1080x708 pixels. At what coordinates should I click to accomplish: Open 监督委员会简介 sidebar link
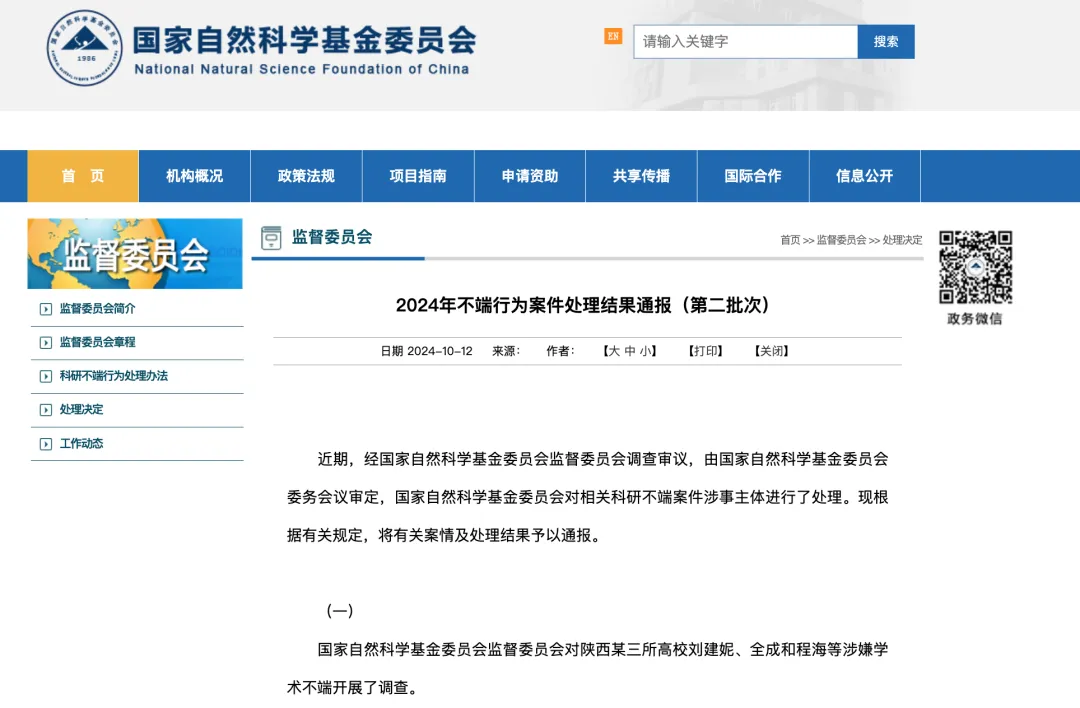(97, 309)
